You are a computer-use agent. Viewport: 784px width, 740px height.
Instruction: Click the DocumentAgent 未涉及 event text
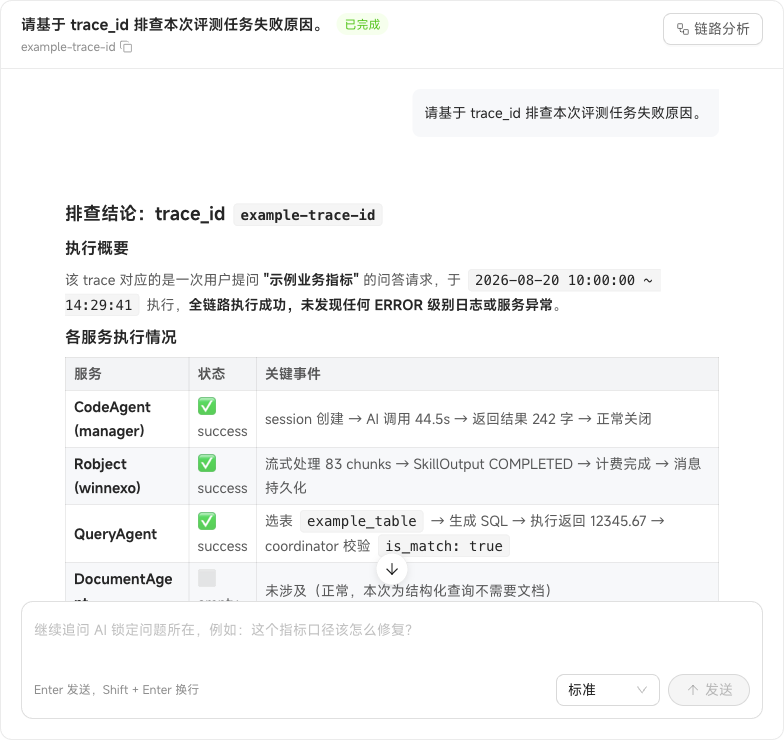pyautogui.click(x=408, y=590)
